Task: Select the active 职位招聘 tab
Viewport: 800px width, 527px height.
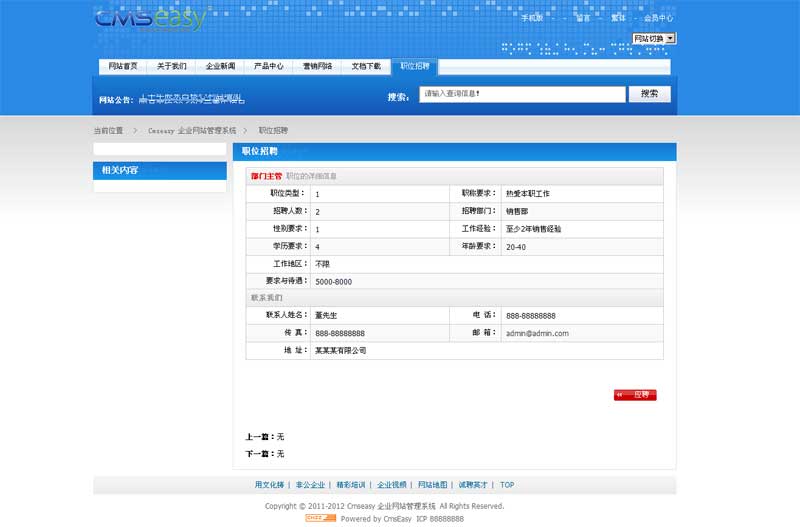Action: click(x=415, y=66)
